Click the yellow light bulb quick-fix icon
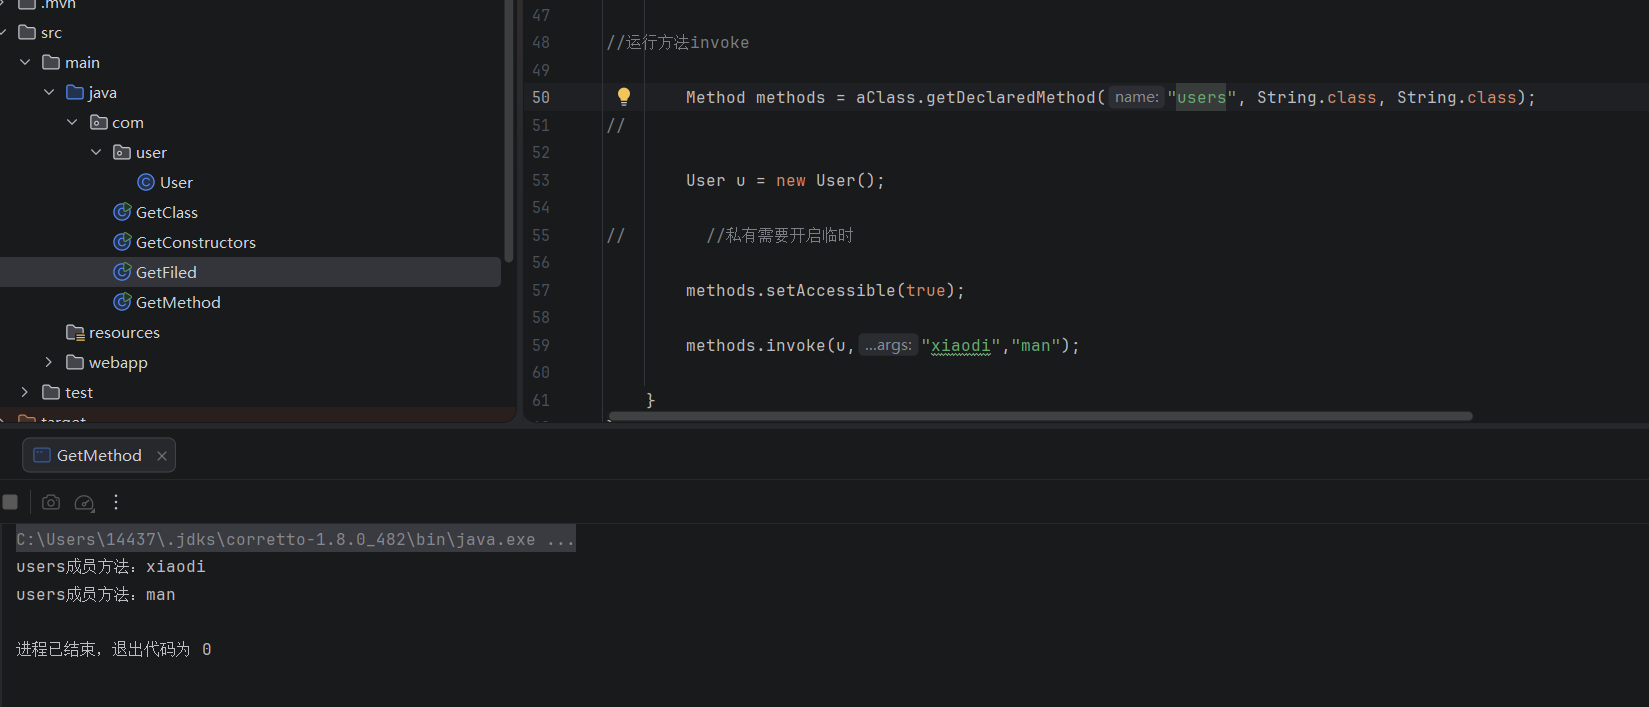The height and width of the screenshot is (707, 1649). [x=623, y=97]
